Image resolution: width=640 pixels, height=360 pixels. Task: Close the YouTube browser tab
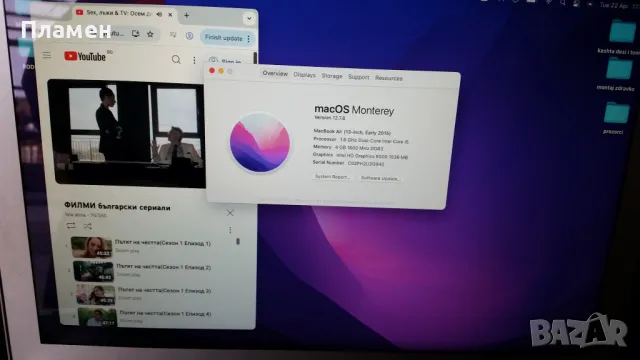(x=170, y=15)
